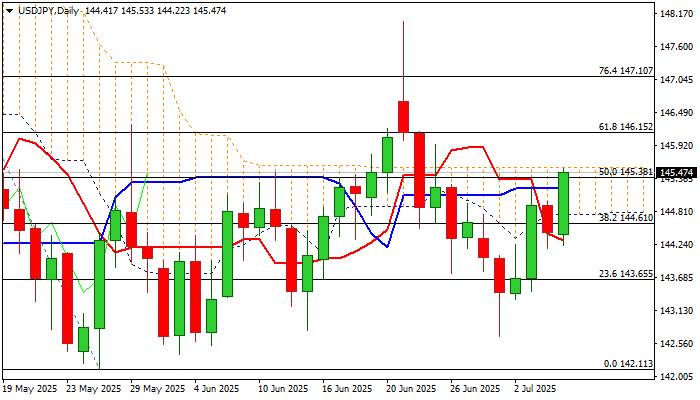
Task: Click the 2 Jul 2025 date label
Action: click(535, 389)
